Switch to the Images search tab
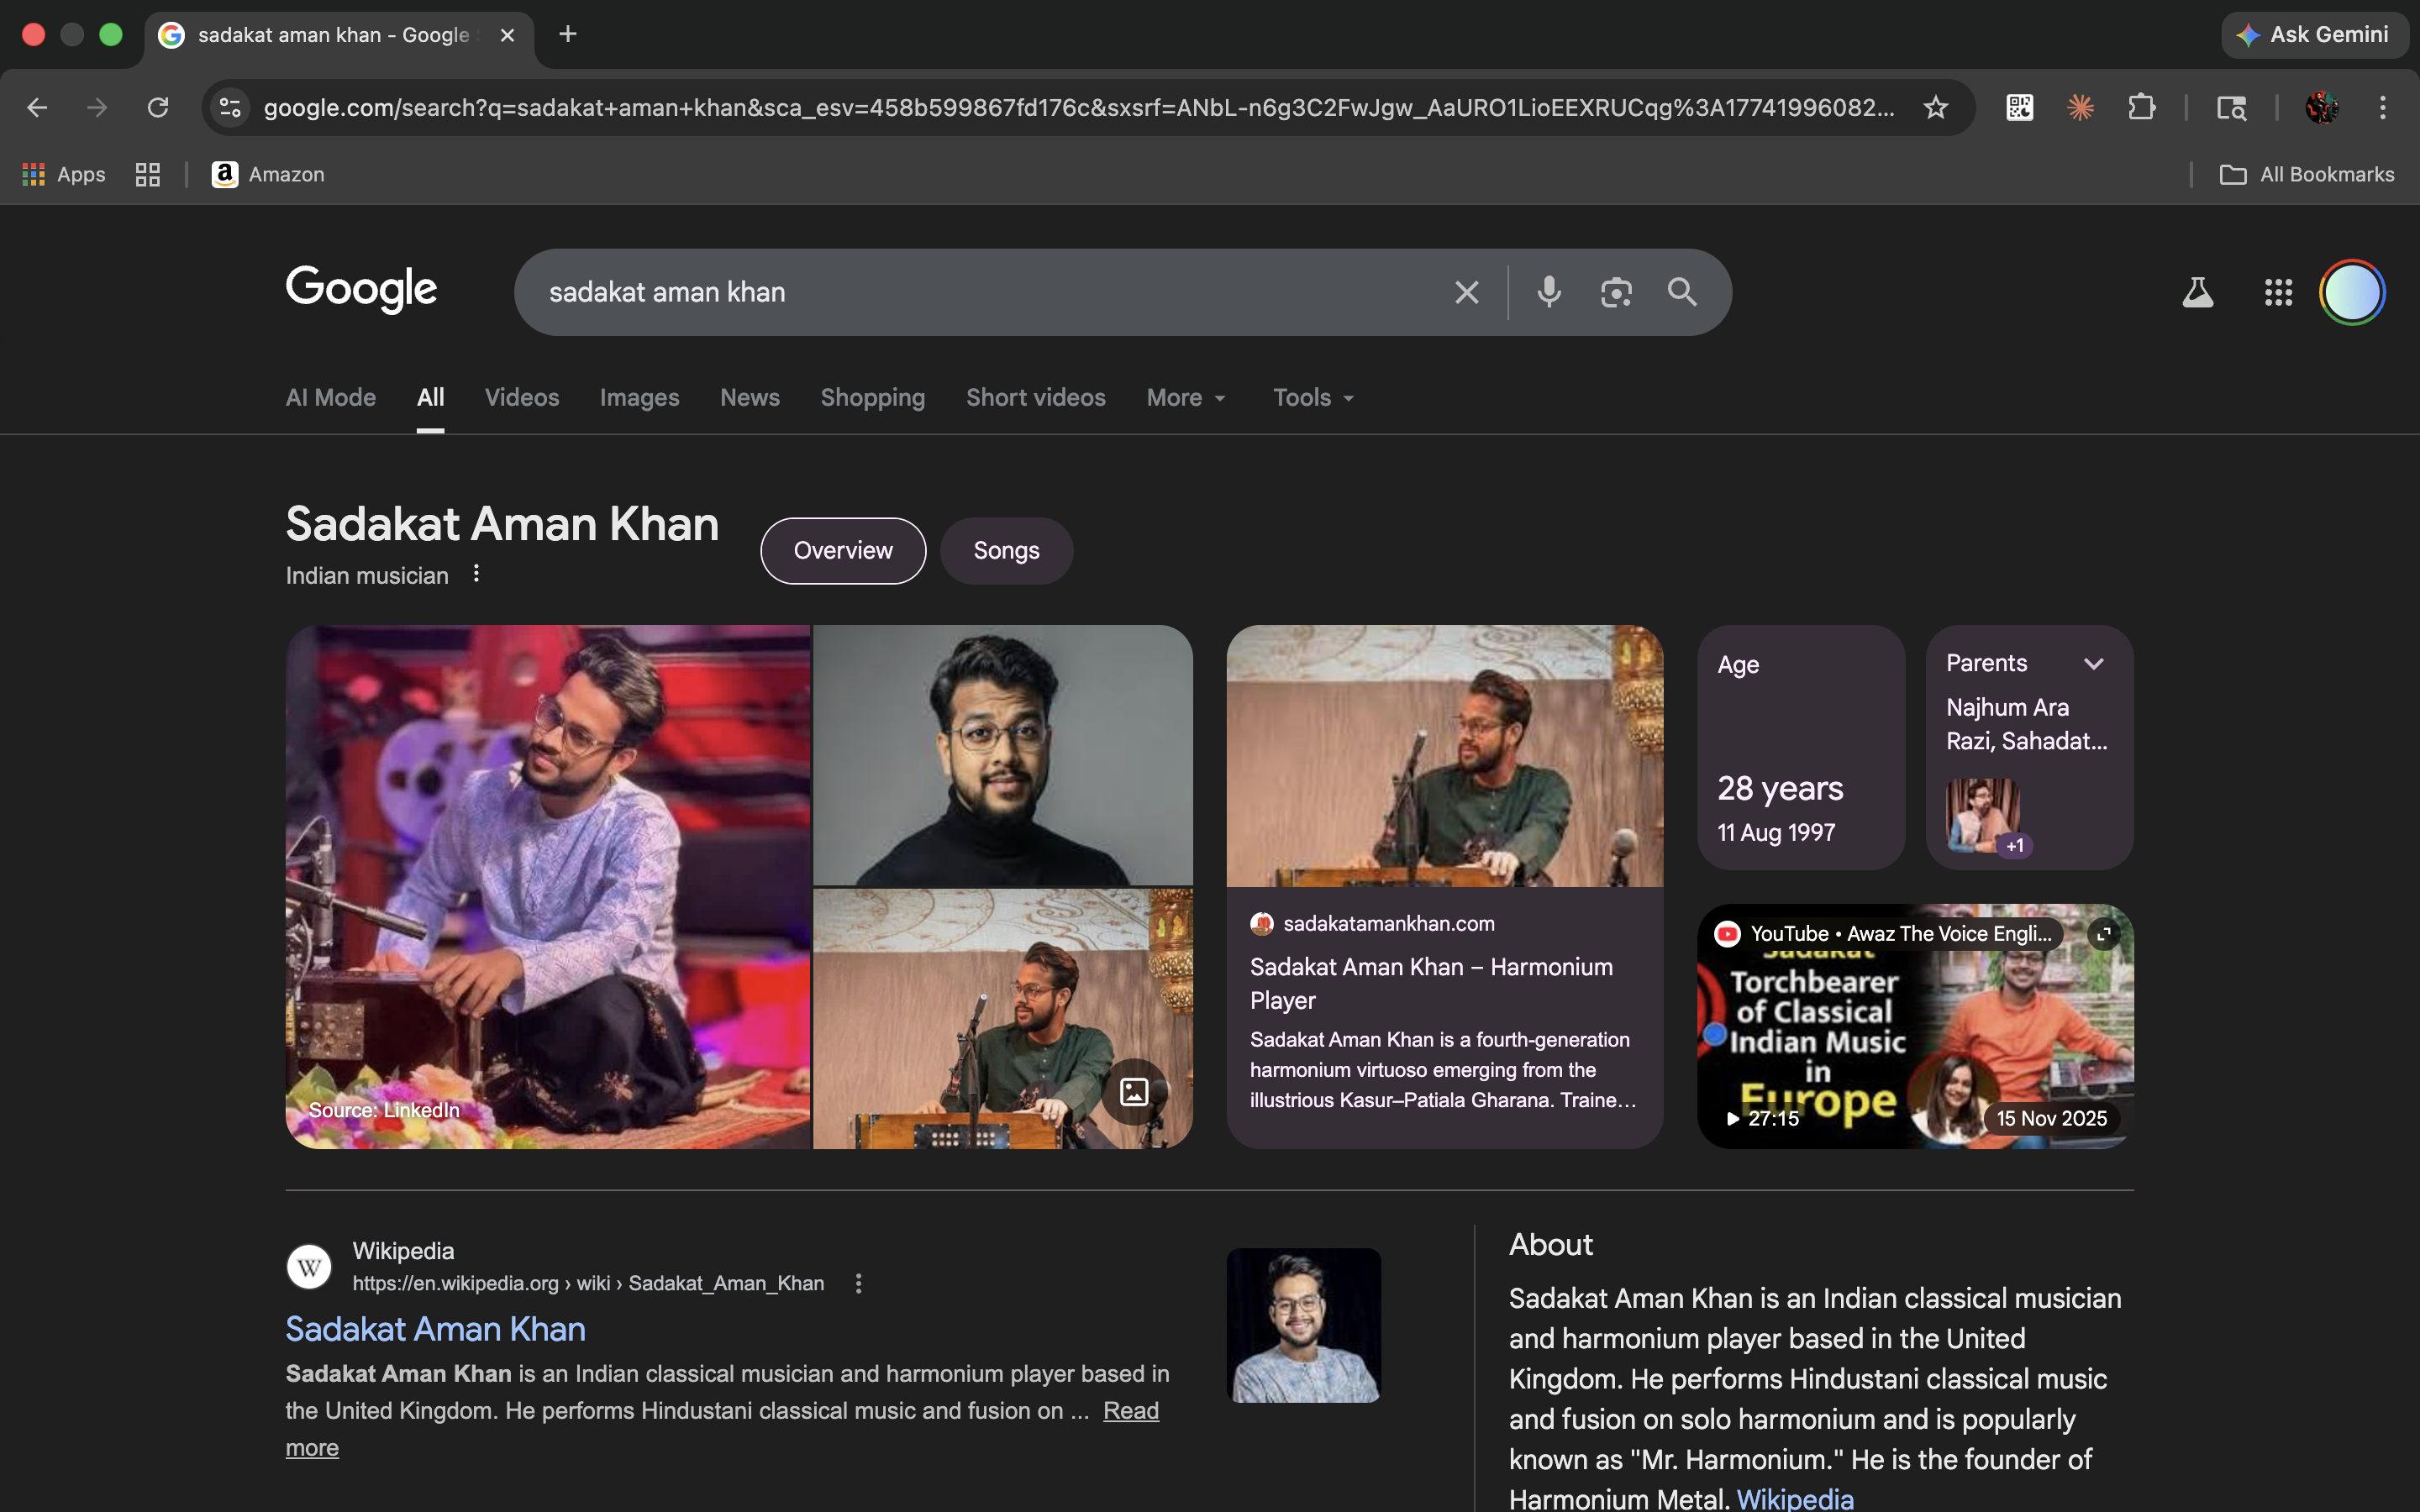Image resolution: width=2420 pixels, height=1512 pixels. tap(639, 397)
